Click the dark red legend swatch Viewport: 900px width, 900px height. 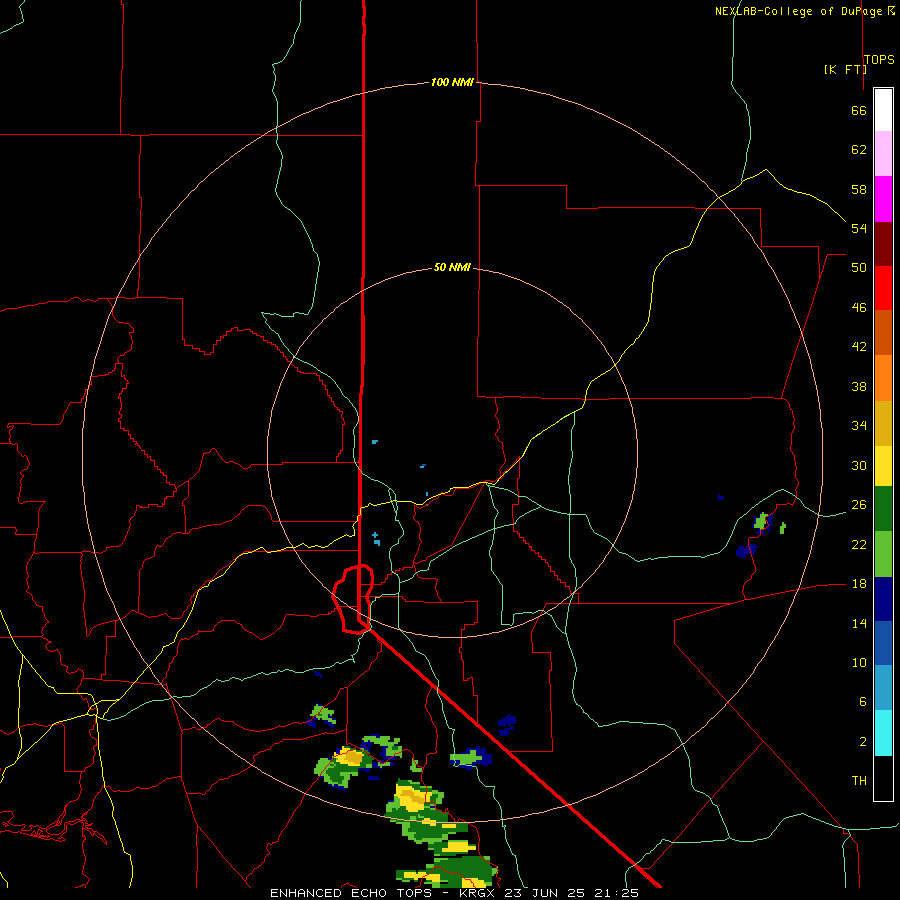point(883,243)
